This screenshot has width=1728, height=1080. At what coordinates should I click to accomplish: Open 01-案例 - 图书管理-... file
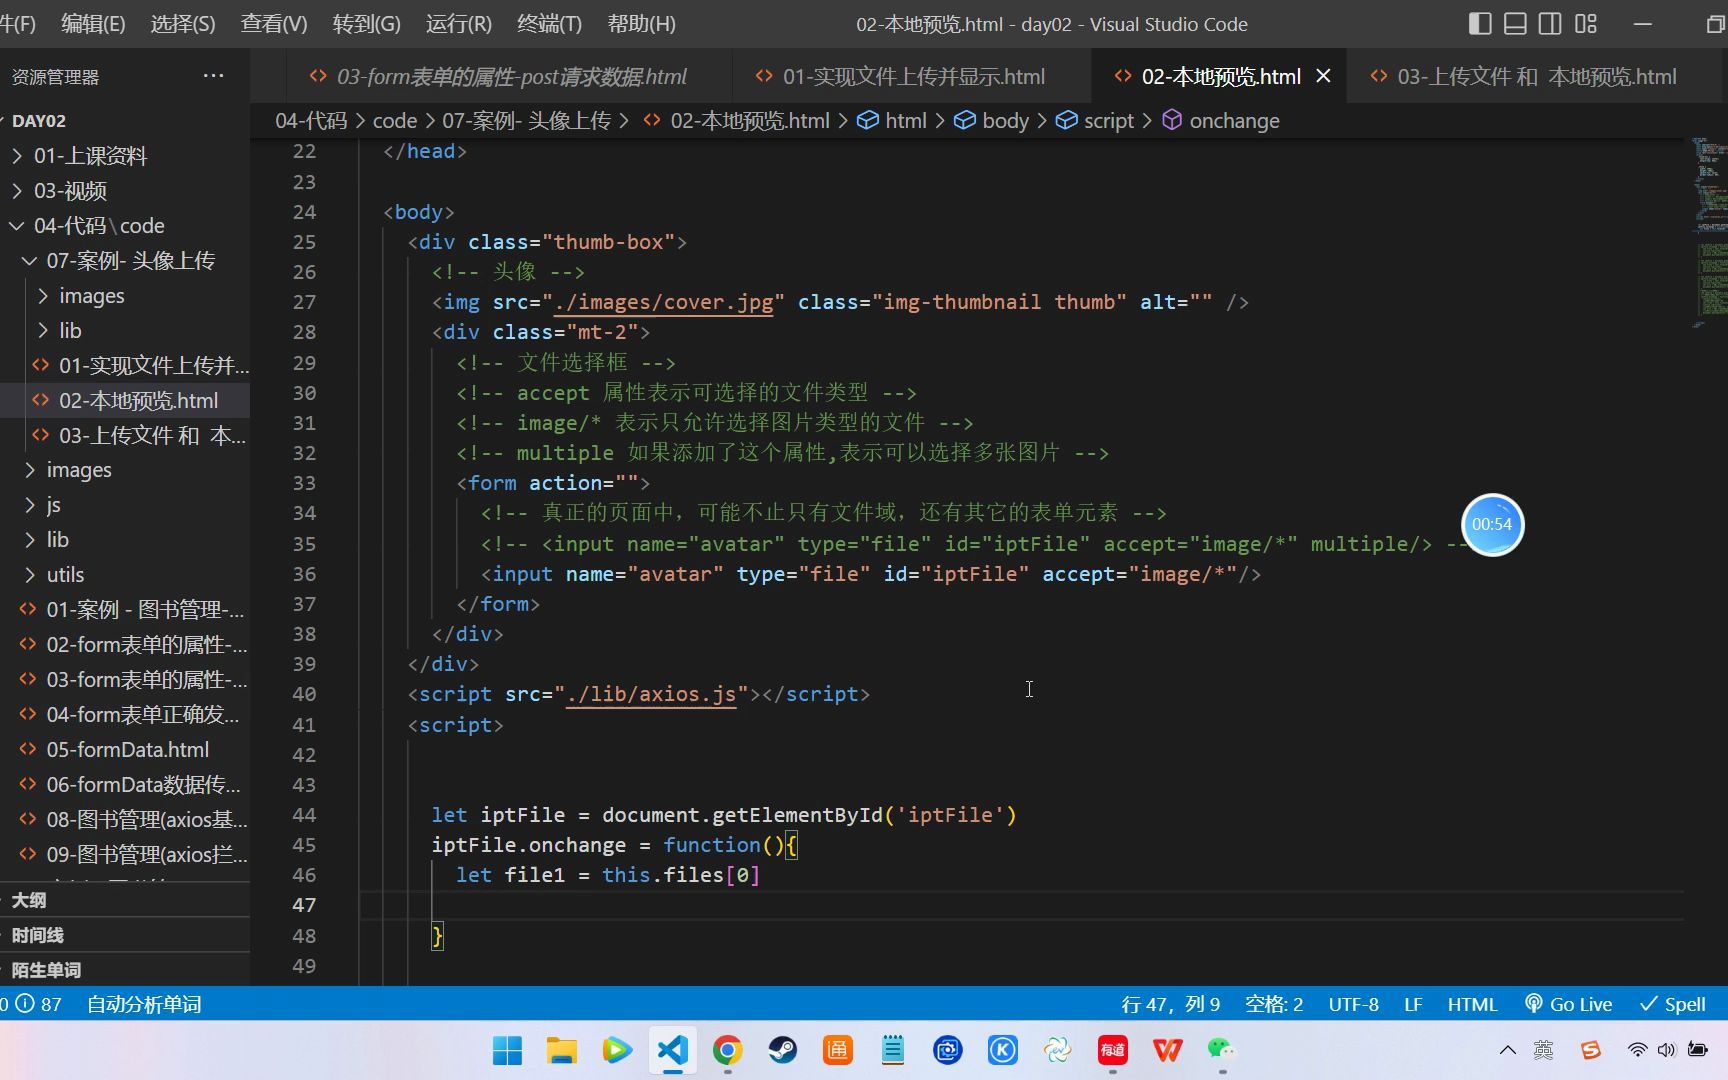coord(125,610)
